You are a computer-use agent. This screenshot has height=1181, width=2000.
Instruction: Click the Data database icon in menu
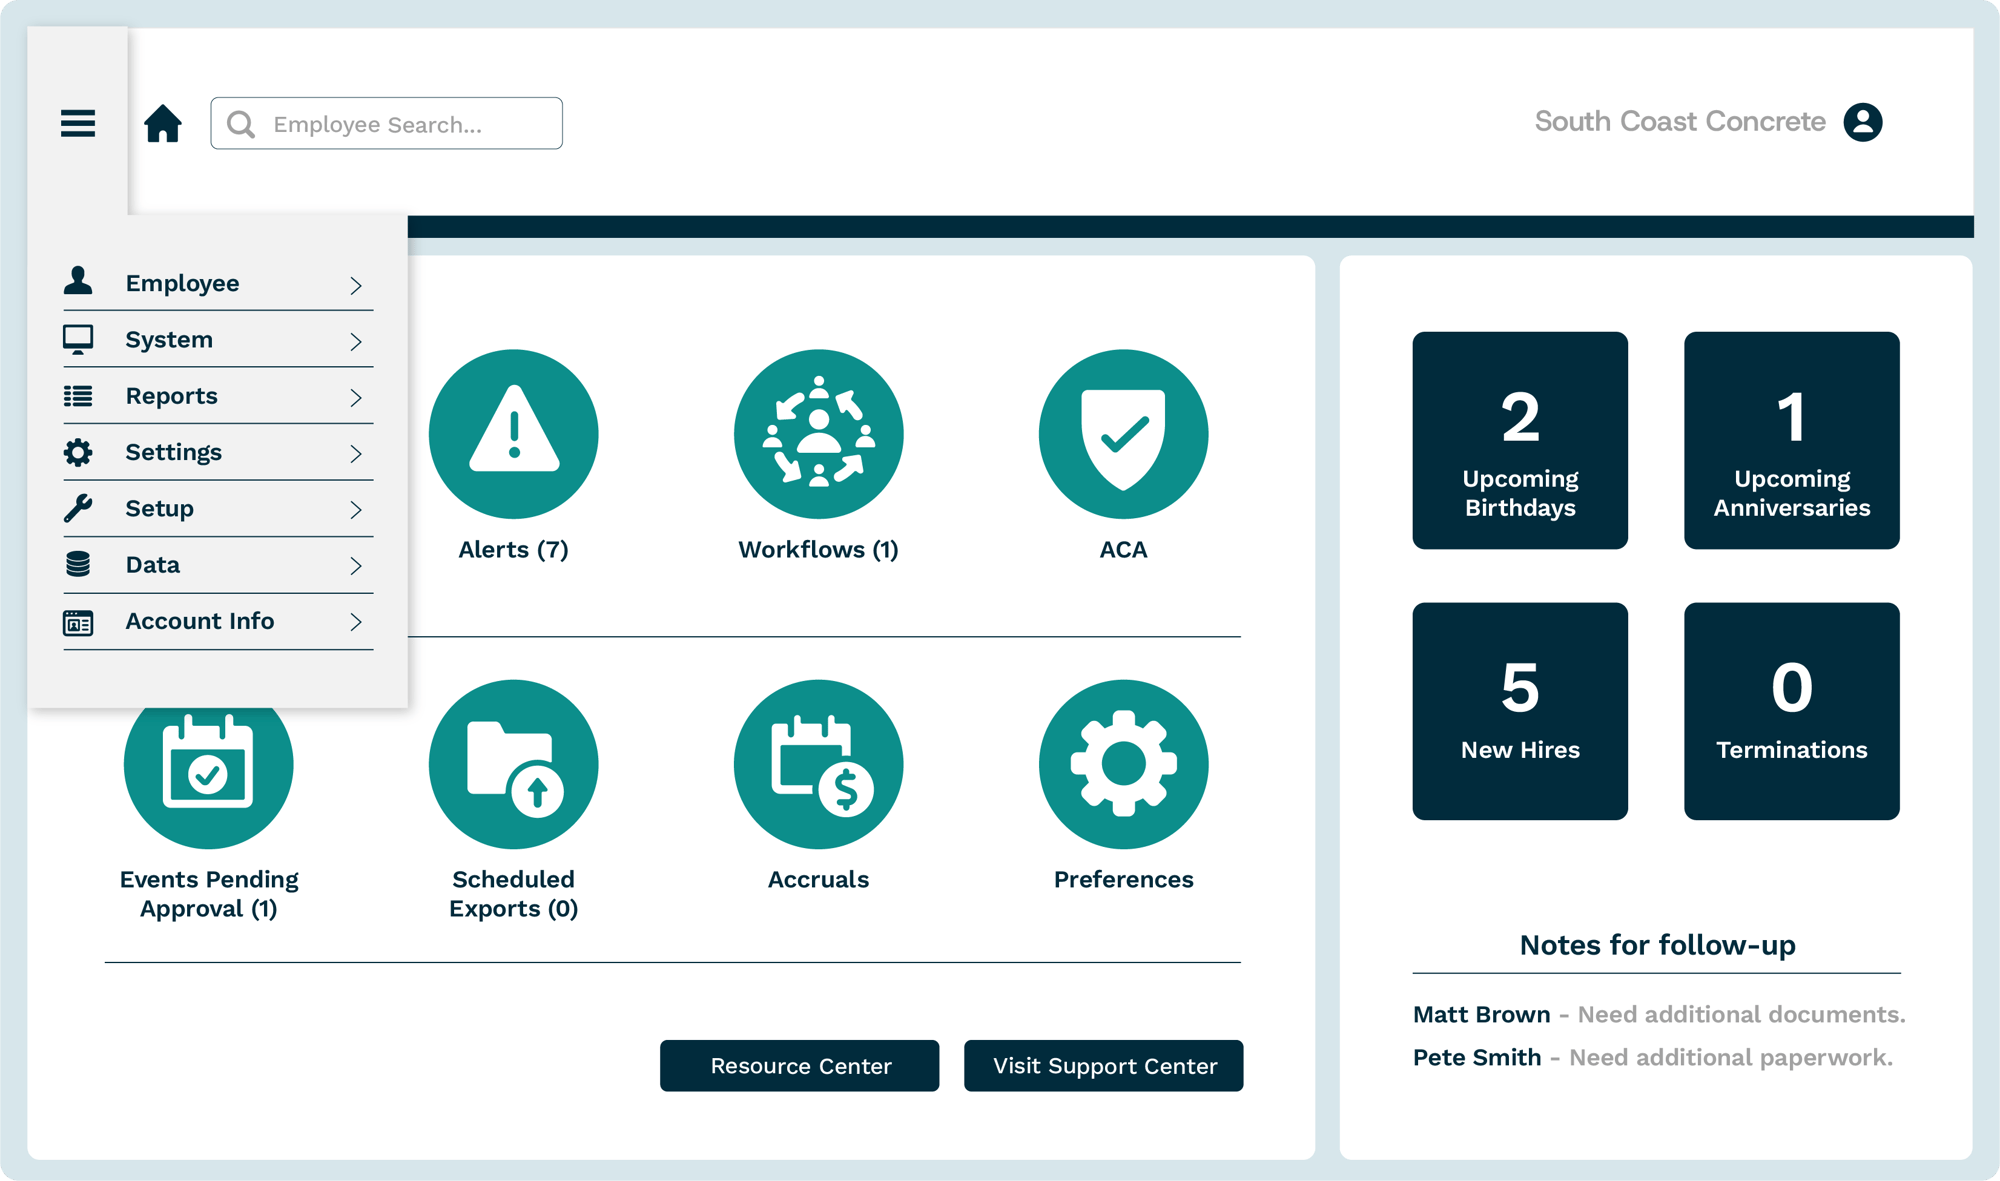[78, 564]
